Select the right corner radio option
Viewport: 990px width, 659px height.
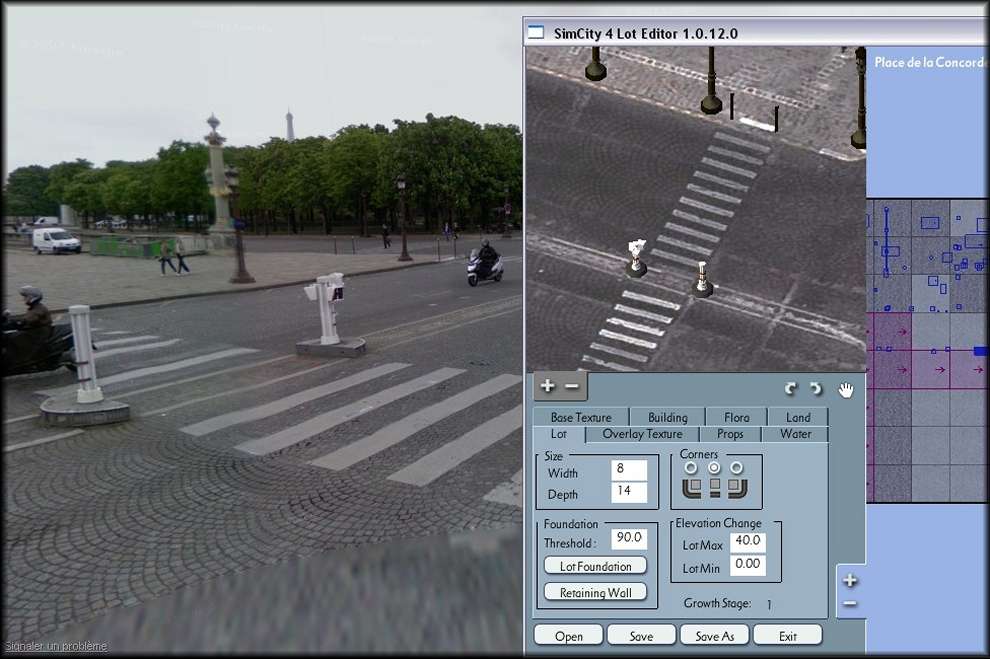(737, 468)
